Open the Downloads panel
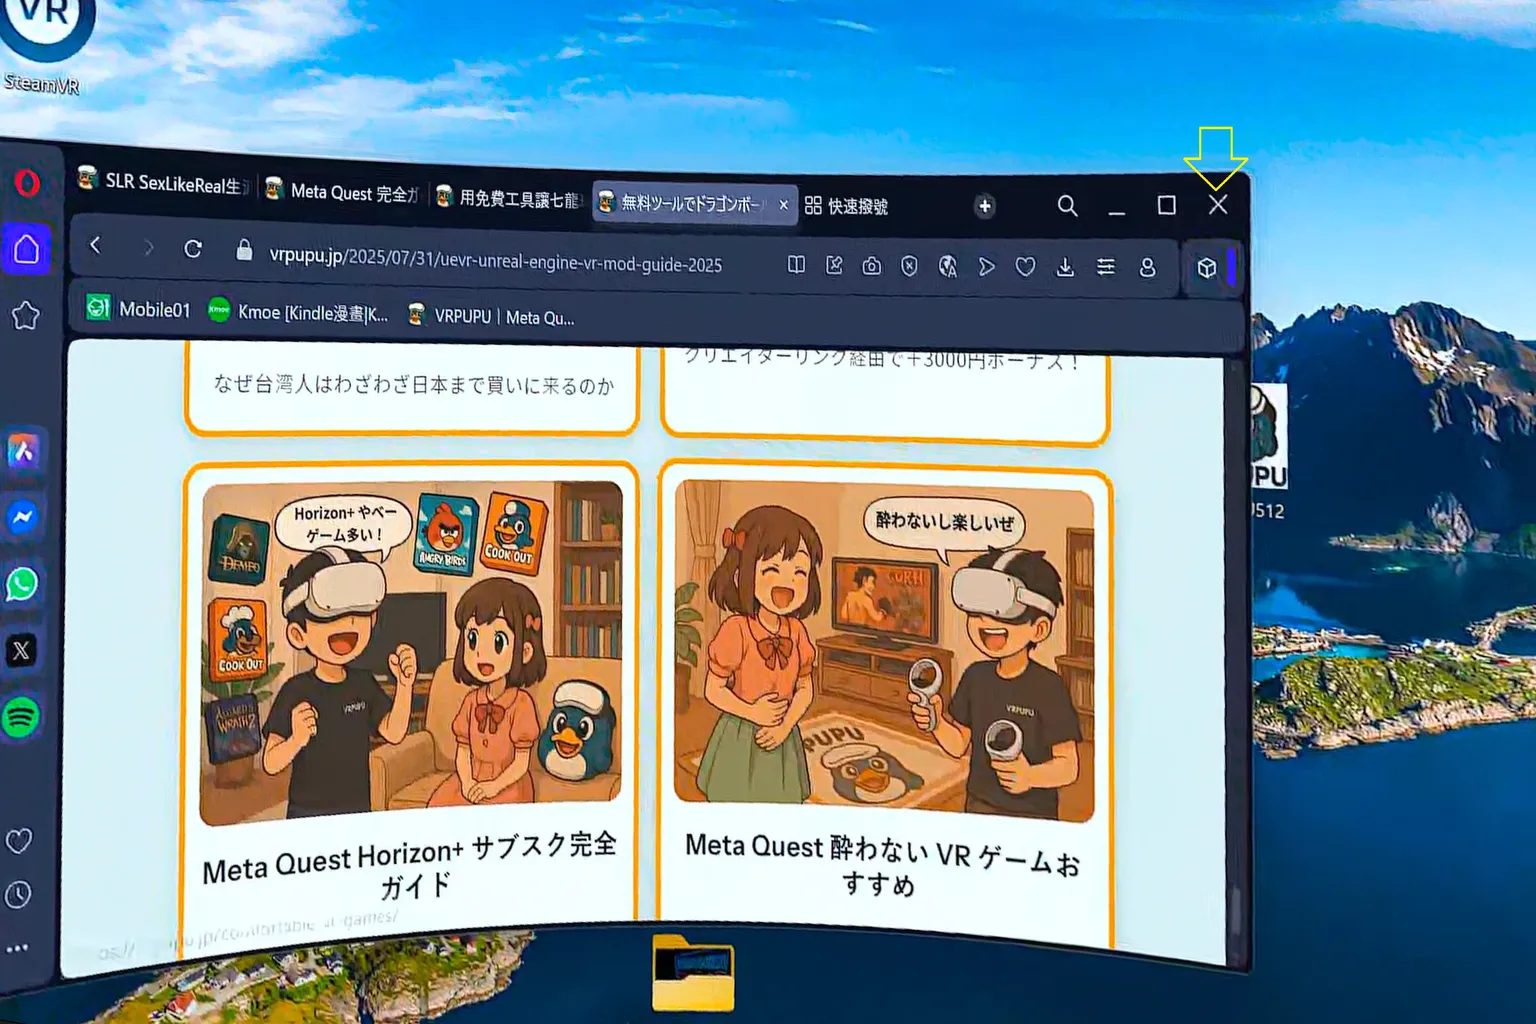Screen dimensions: 1536x1024 (1066, 267)
